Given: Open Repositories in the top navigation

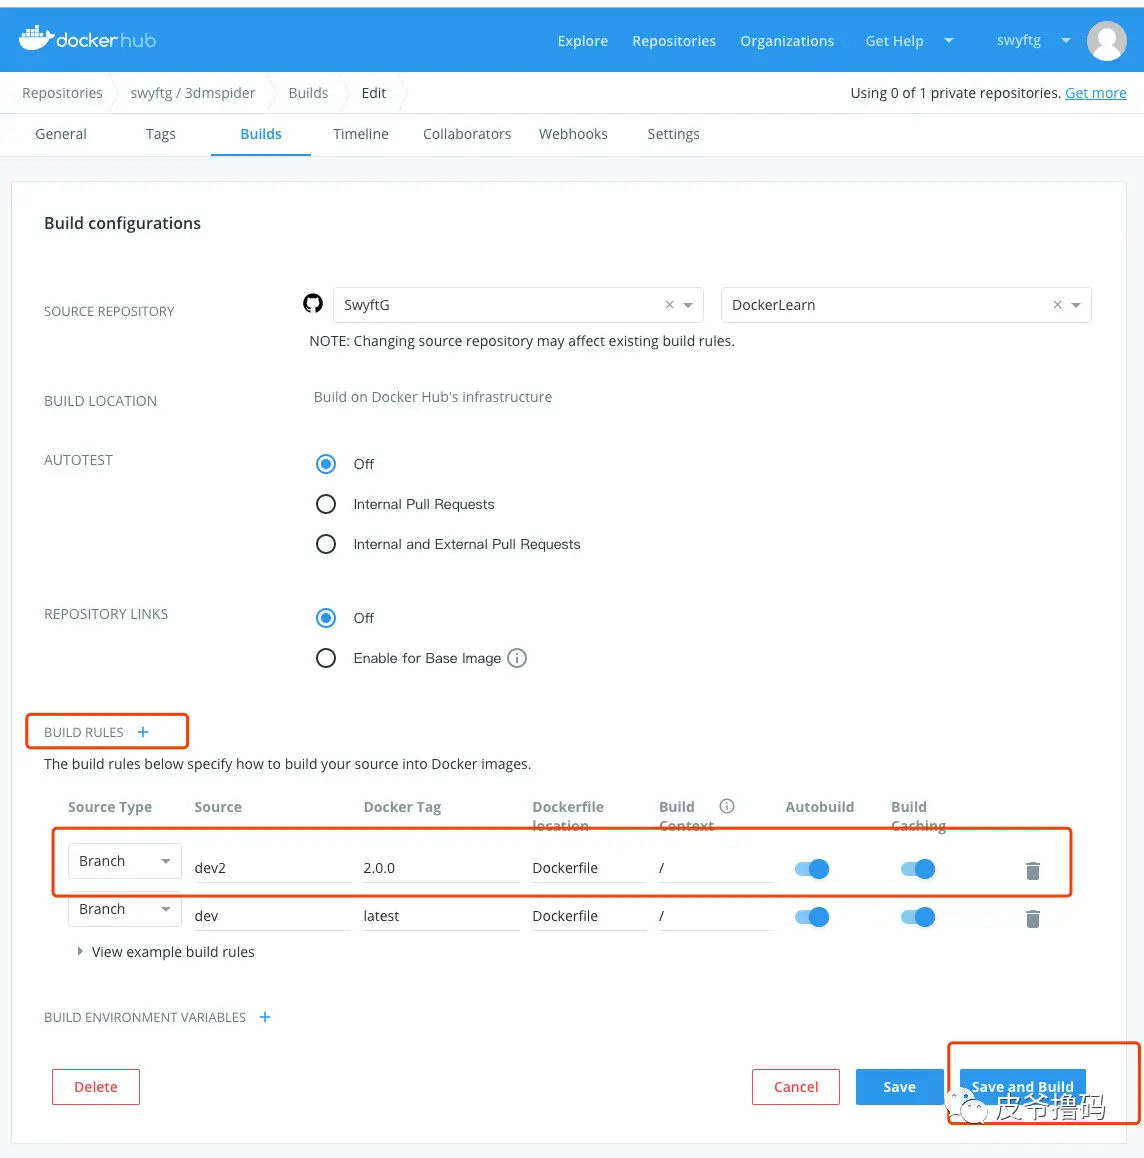Looking at the screenshot, I should 674,41.
